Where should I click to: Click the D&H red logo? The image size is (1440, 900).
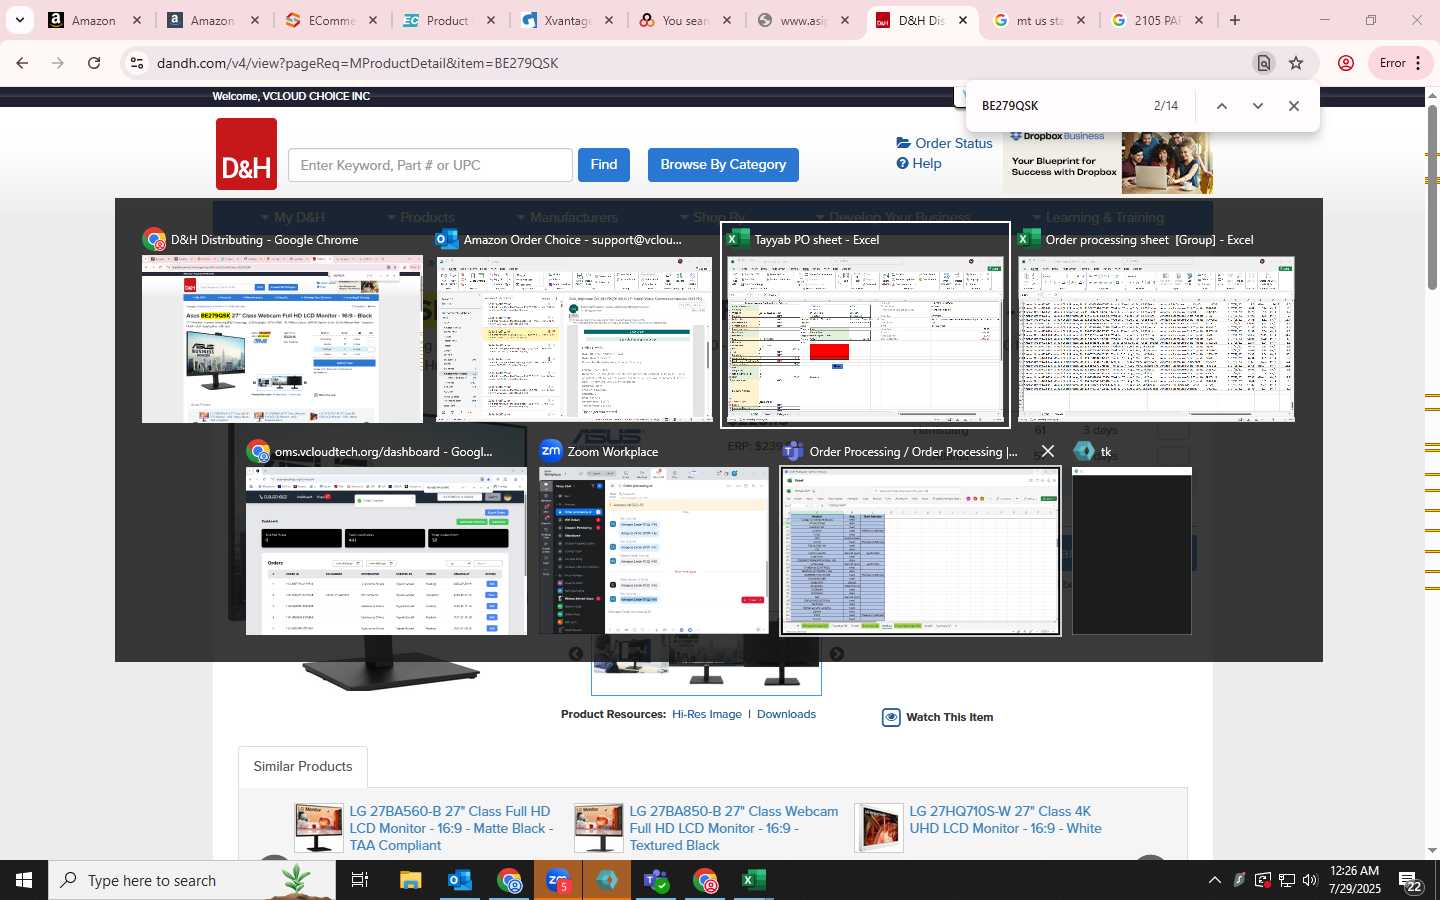coord(246,154)
